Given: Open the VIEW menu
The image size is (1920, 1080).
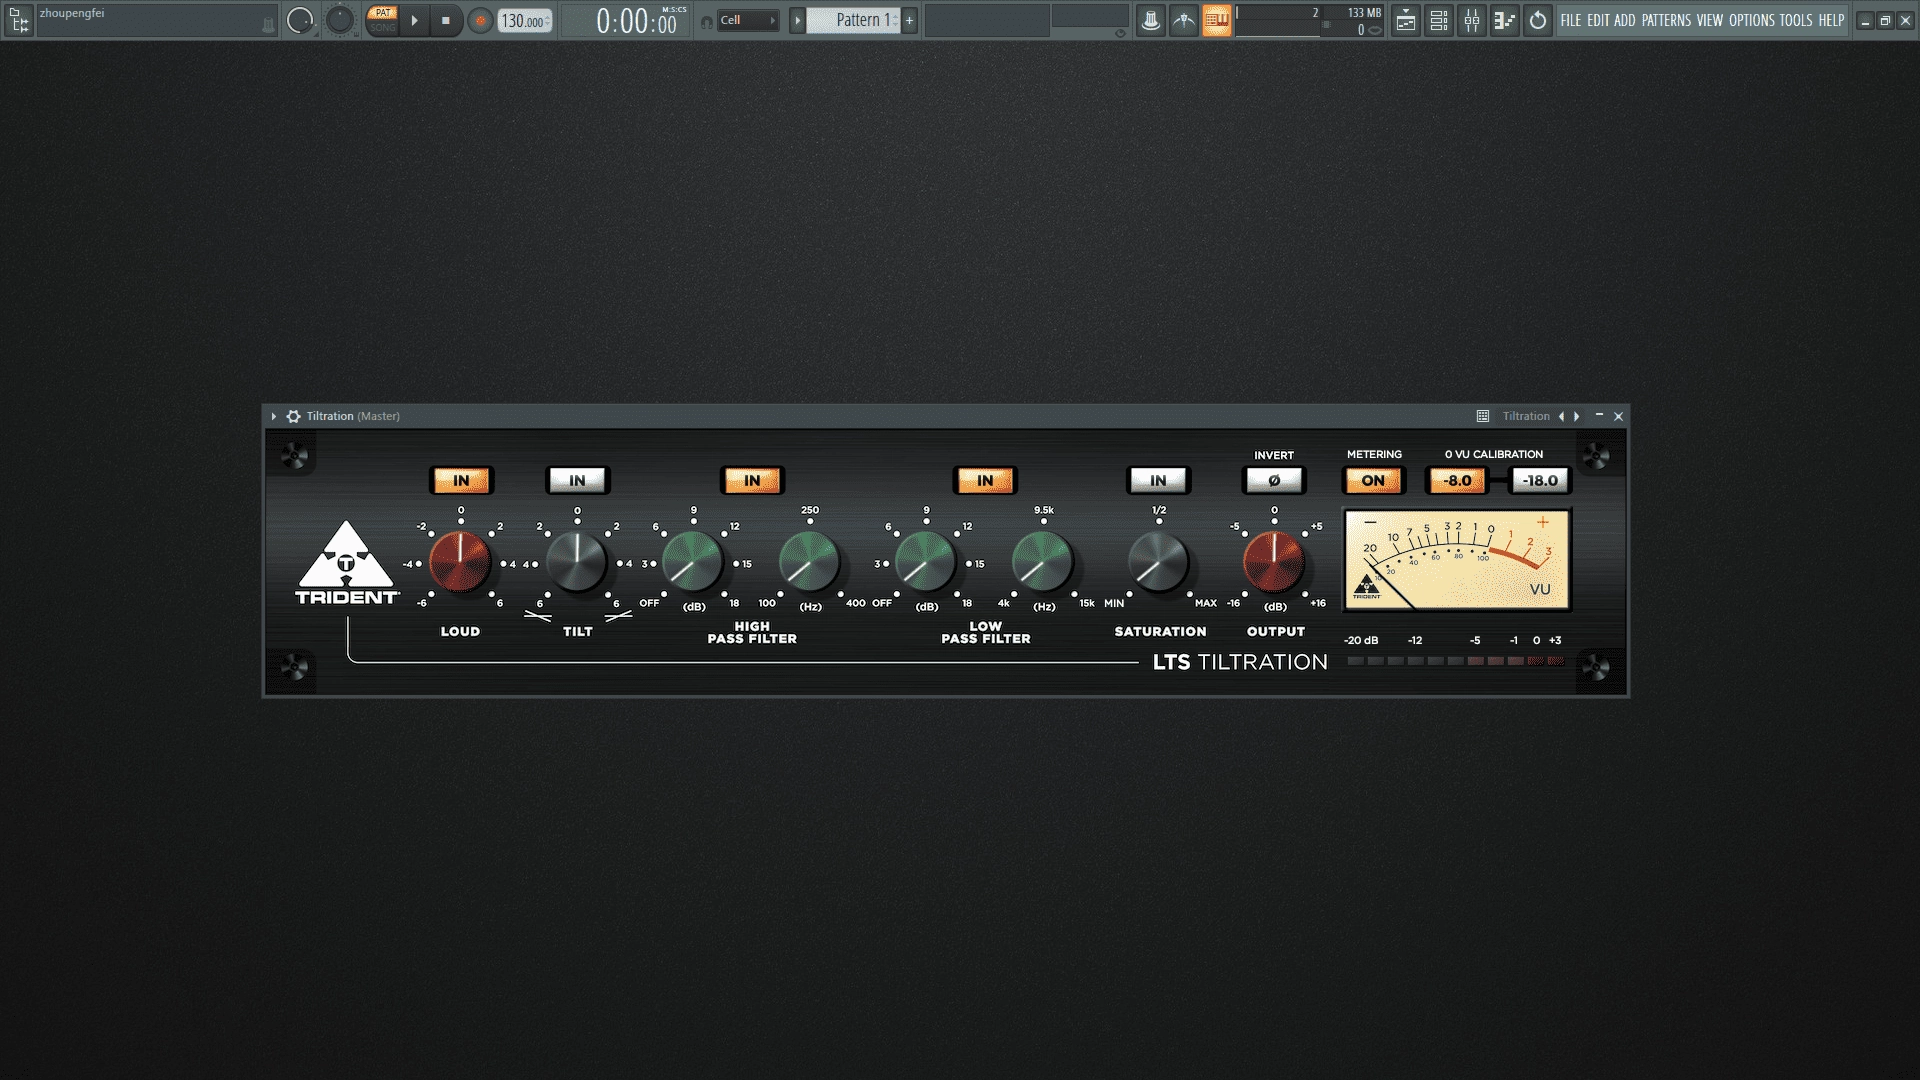Looking at the screenshot, I should pos(1710,20).
